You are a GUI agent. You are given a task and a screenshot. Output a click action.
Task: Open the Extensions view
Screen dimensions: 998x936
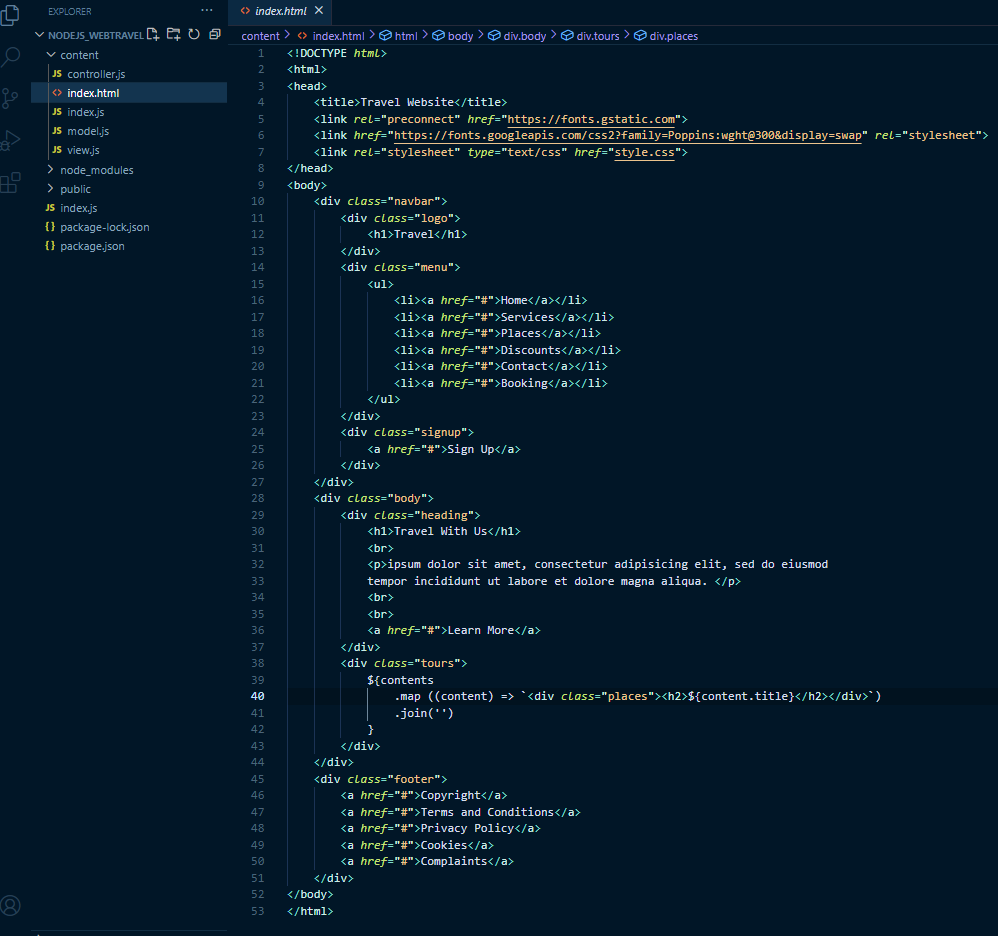(10, 183)
